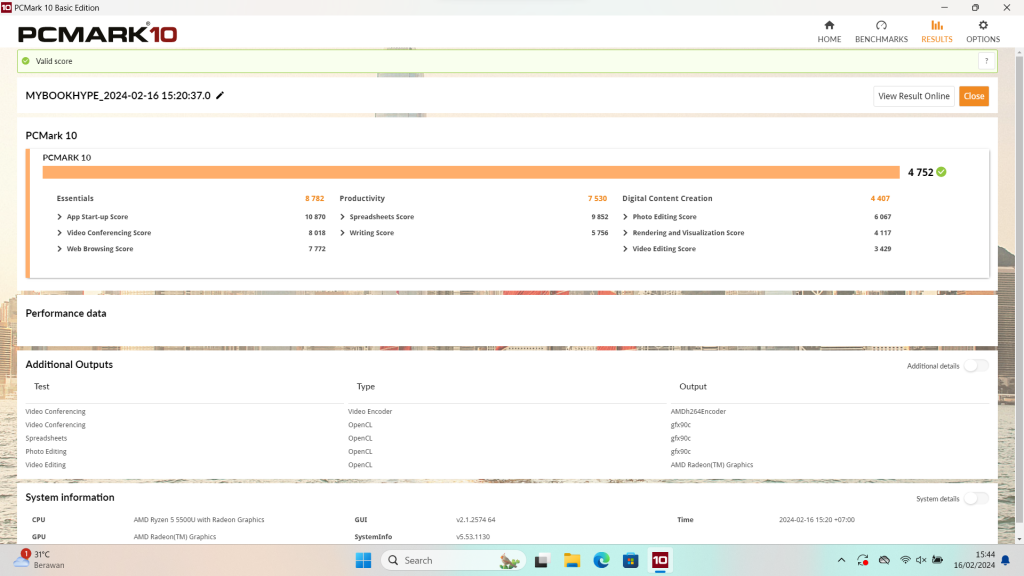The width and height of the screenshot is (1024, 576).
Task: Click the AMD Ryzen 5 5500U CPU text
Action: click(x=199, y=520)
